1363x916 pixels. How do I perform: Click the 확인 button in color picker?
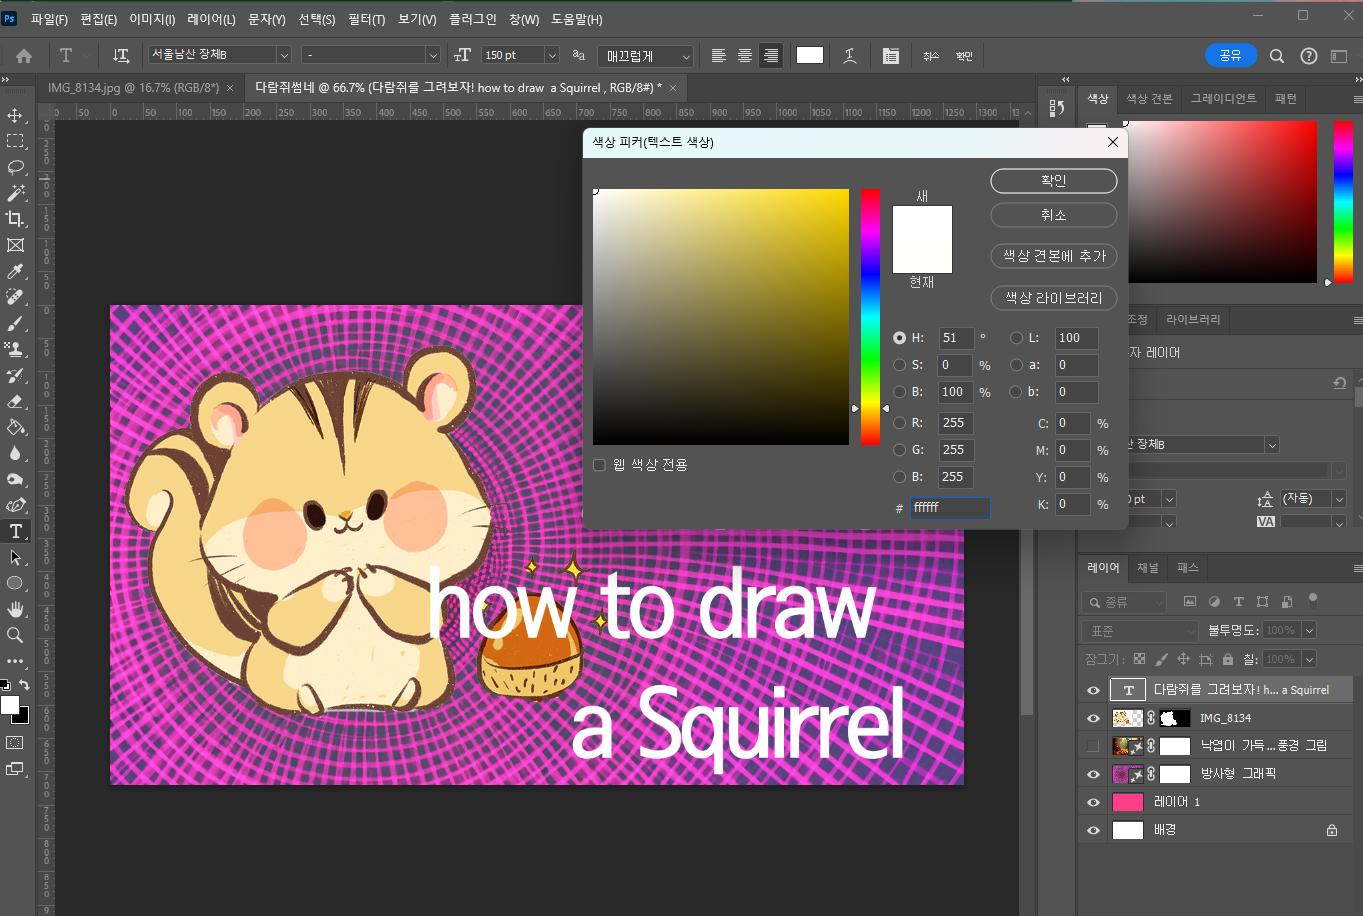(1053, 180)
